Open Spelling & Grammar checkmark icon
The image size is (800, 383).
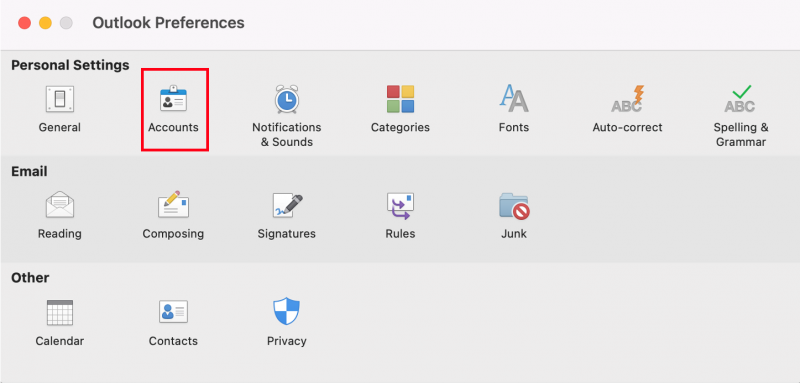(740, 99)
